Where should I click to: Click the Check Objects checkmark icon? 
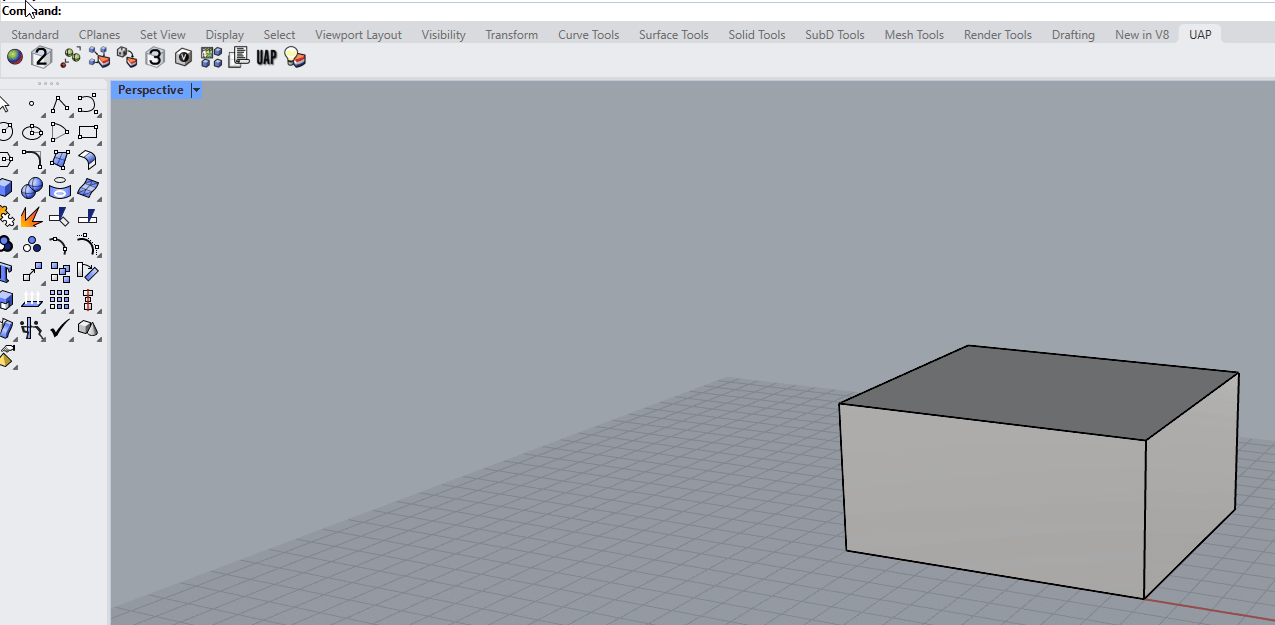pos(60,327)
